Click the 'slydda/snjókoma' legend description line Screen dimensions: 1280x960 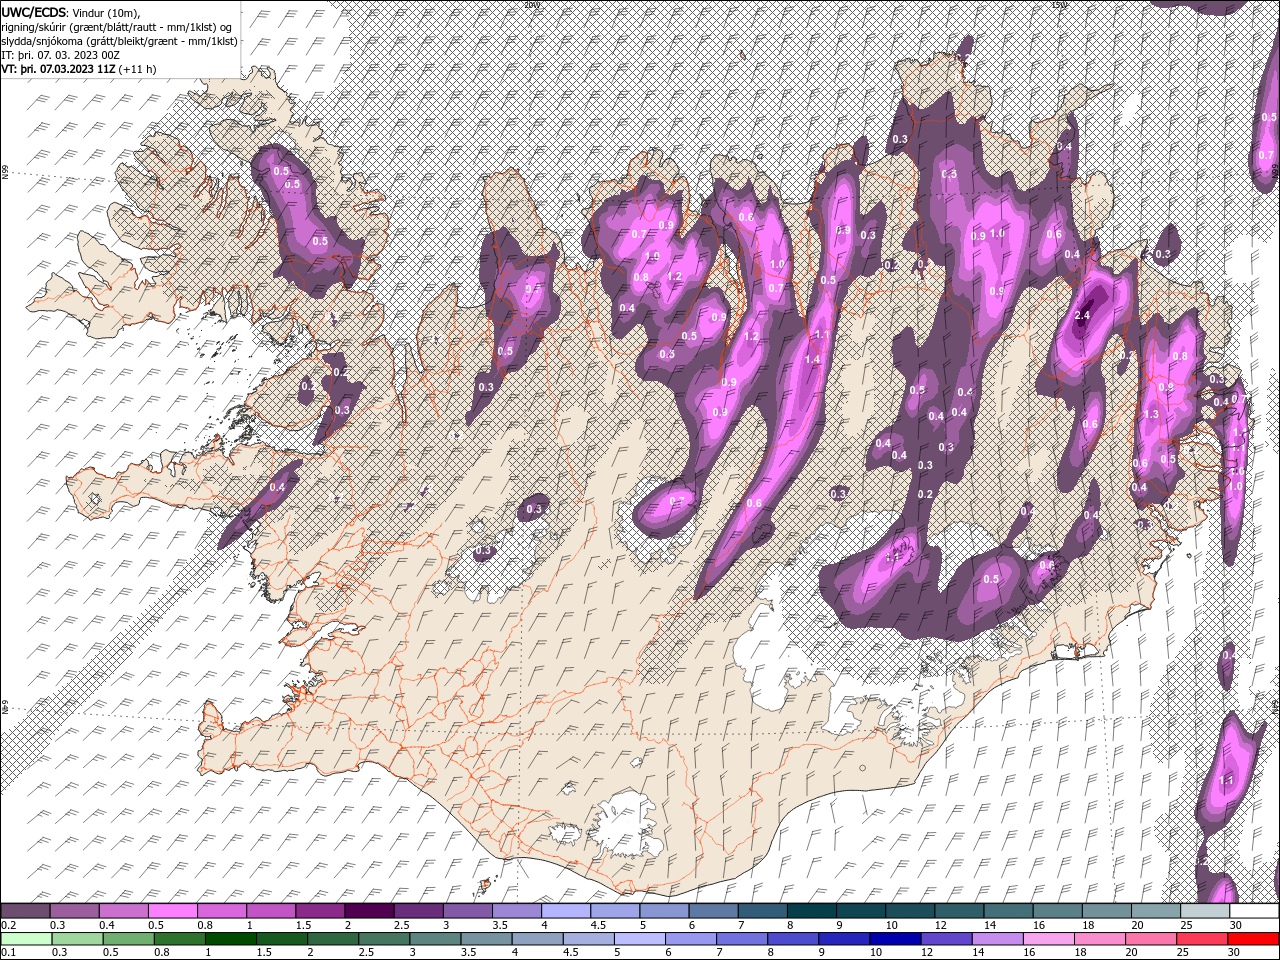pos(120,41)
